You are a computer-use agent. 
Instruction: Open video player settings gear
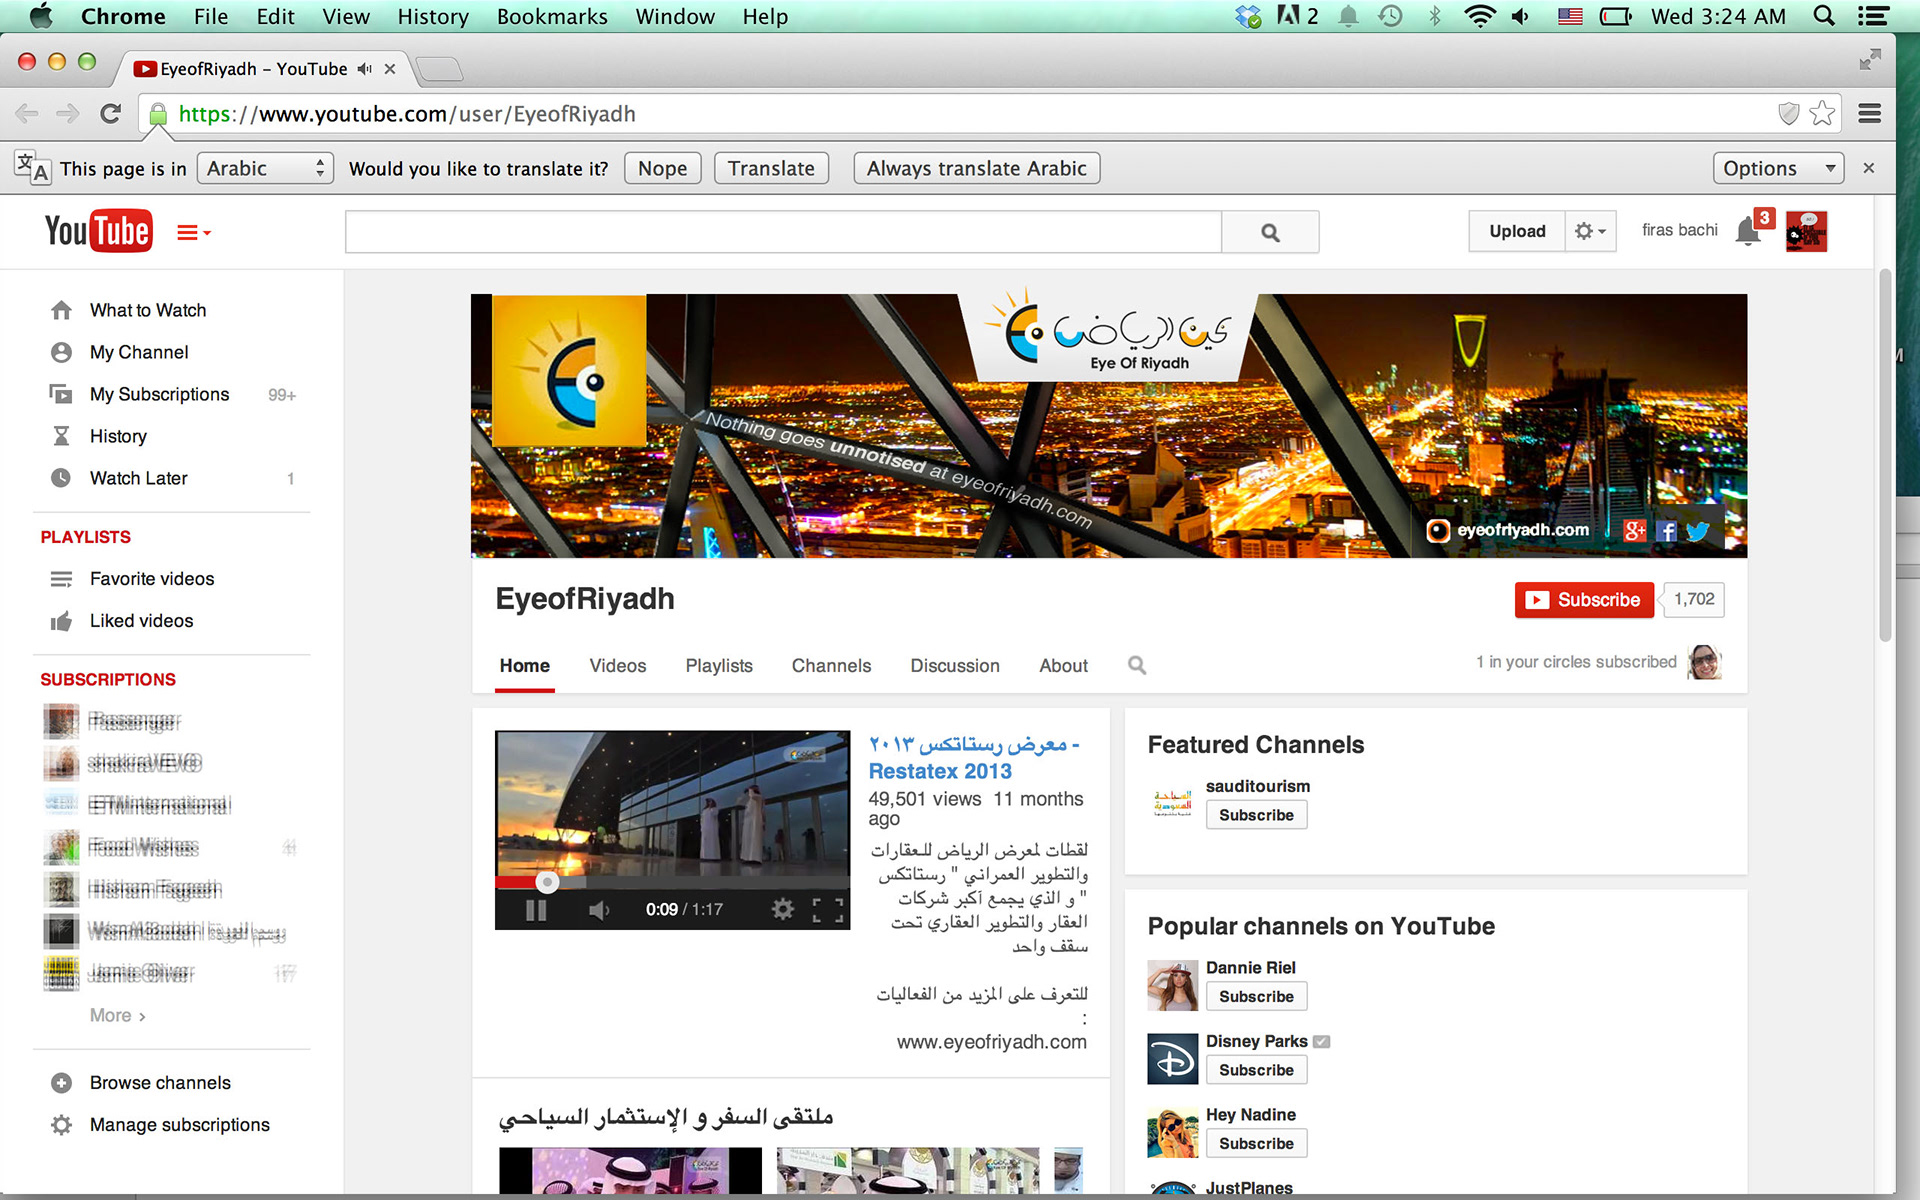click(782, 909)
